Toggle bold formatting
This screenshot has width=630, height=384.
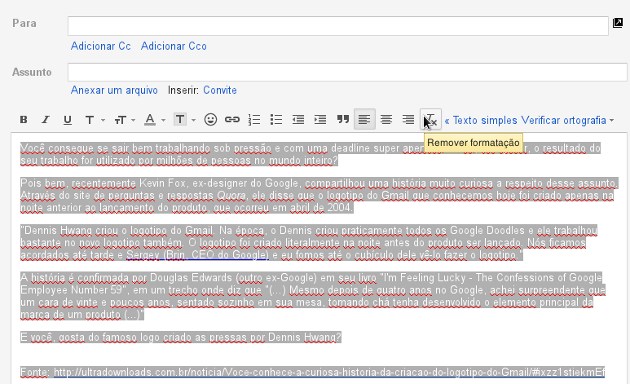pos(24,120)
